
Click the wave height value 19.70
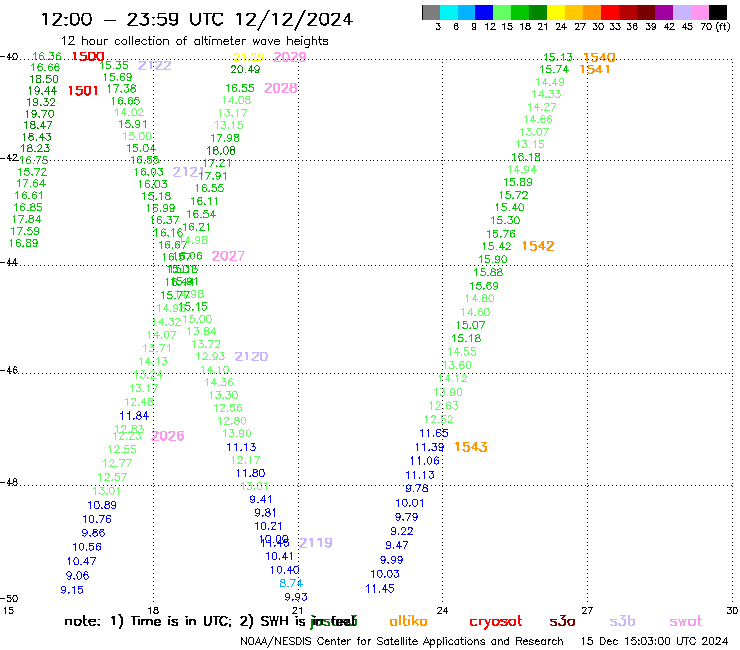(x=40, y=114)
